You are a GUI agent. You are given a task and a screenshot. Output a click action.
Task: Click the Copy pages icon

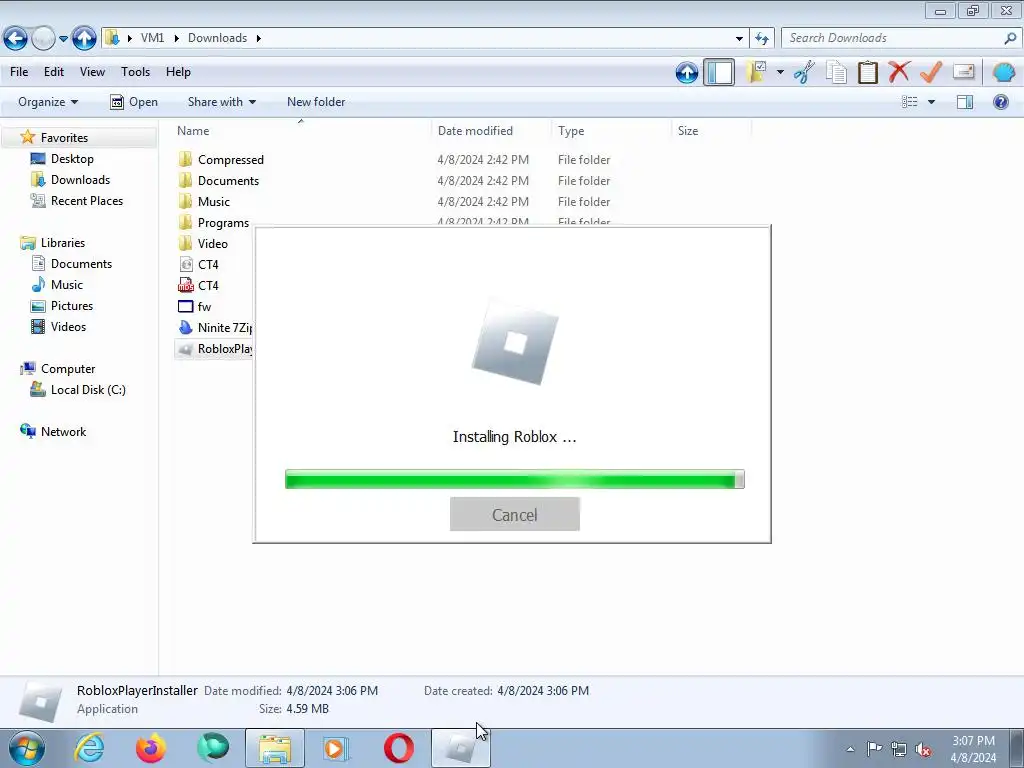(x=836, y=72)
